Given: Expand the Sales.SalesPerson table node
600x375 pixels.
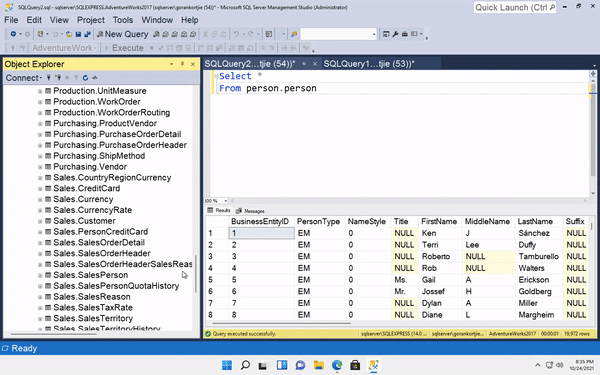Looking at the screenshot, I should (40, 275).
